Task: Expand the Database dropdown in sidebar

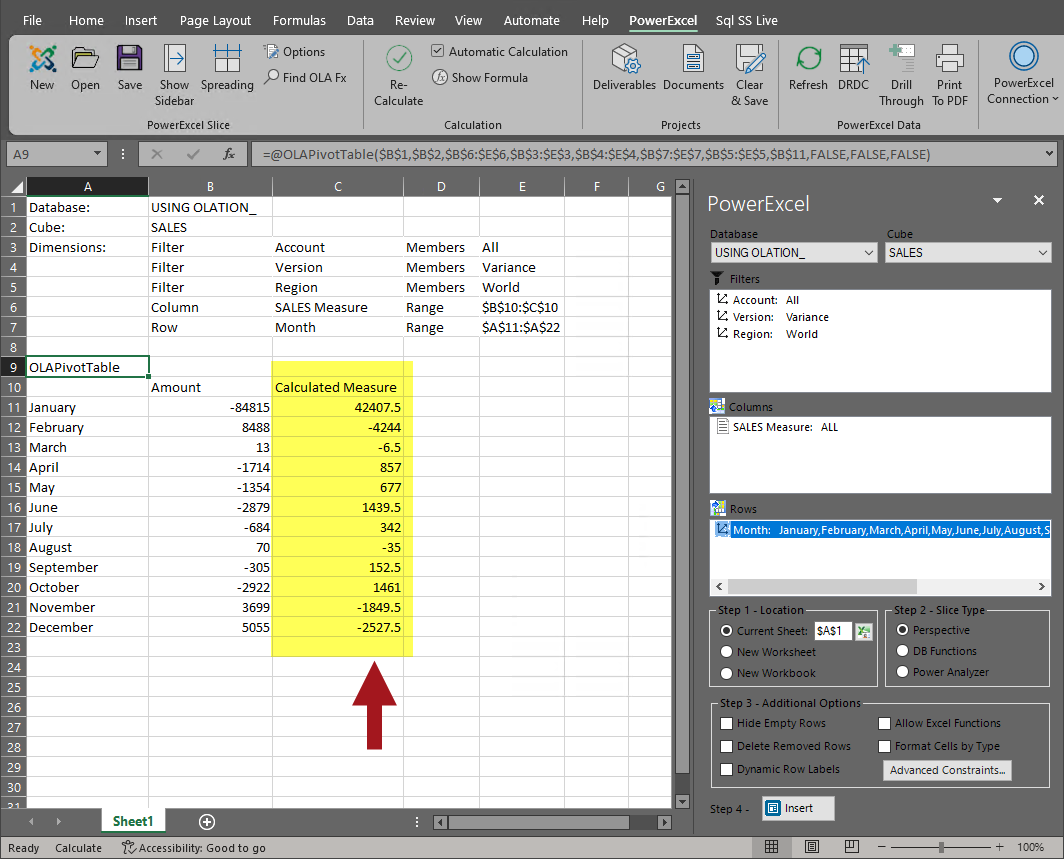Action: pos(868,253)
